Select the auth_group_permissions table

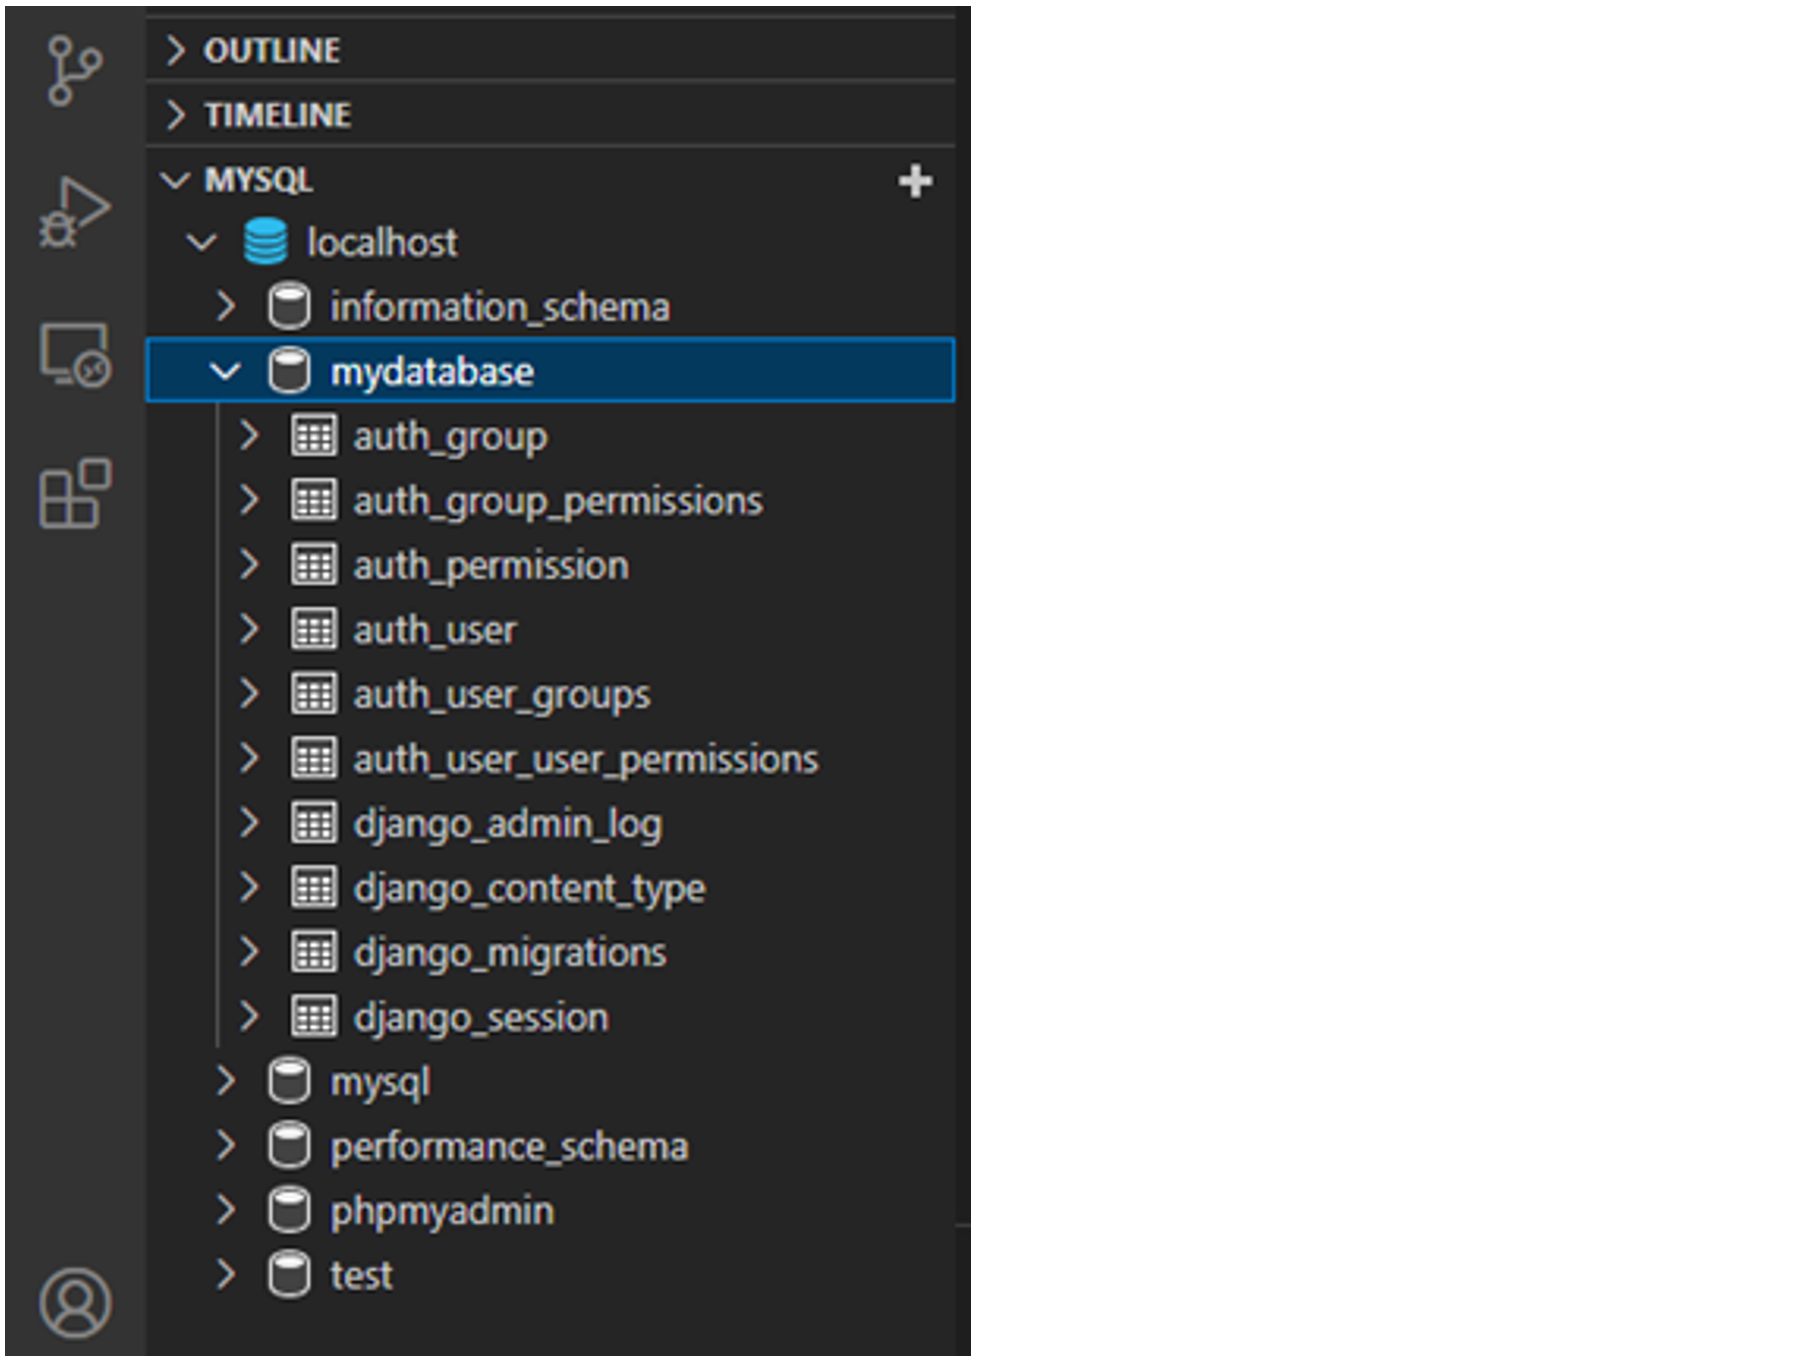pyautogui.click(x=557, y=501)
